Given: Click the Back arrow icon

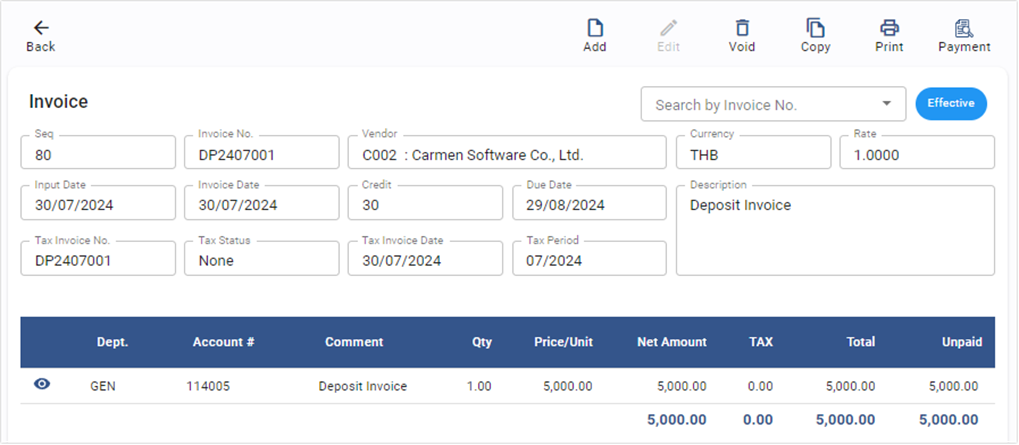Looking at the screenshot, I should (x=41, y=28).
